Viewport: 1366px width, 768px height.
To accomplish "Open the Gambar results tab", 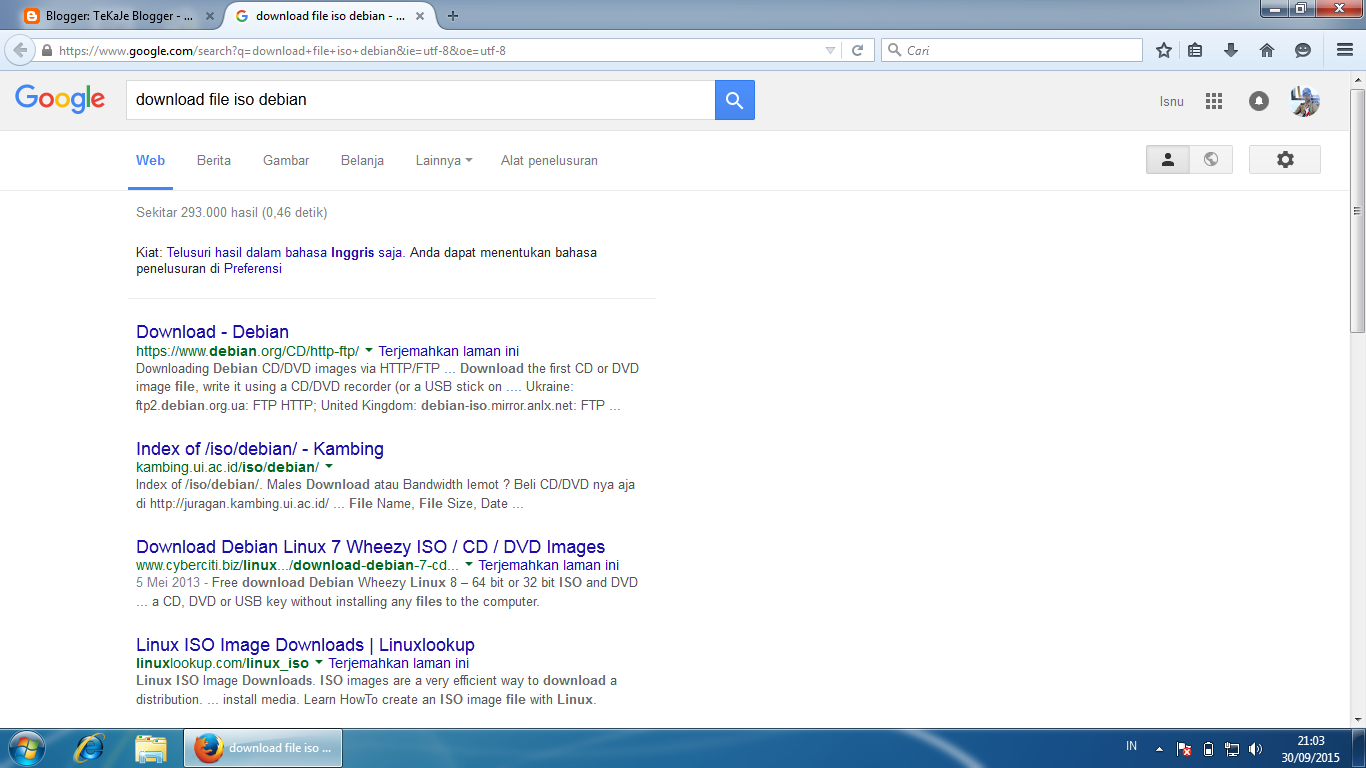I will tap(286, 160).
